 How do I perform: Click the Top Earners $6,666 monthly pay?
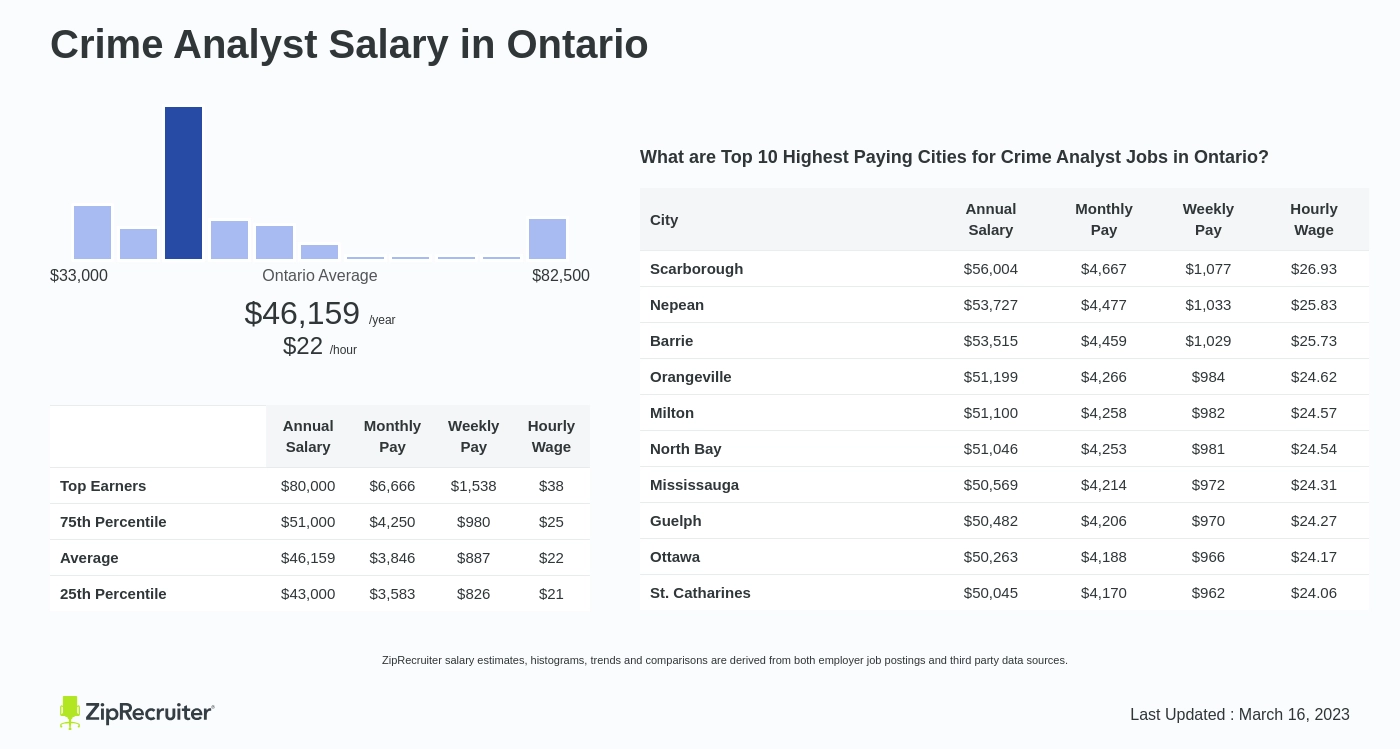click(x=392, y=485)
